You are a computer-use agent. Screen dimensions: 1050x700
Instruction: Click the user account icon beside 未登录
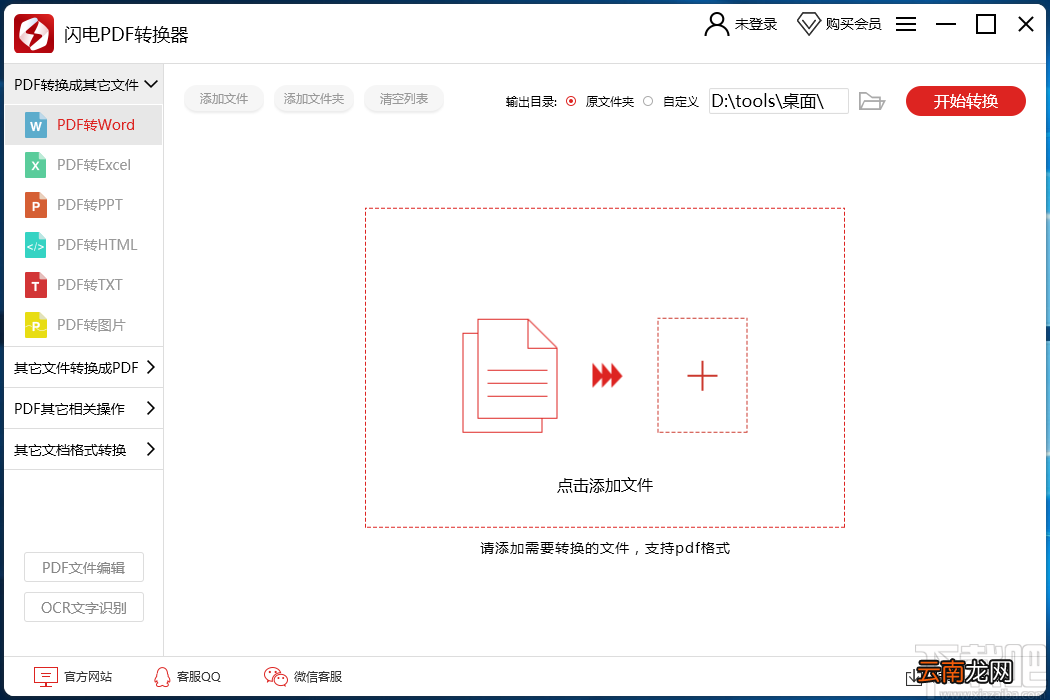(x=717, y=24)
